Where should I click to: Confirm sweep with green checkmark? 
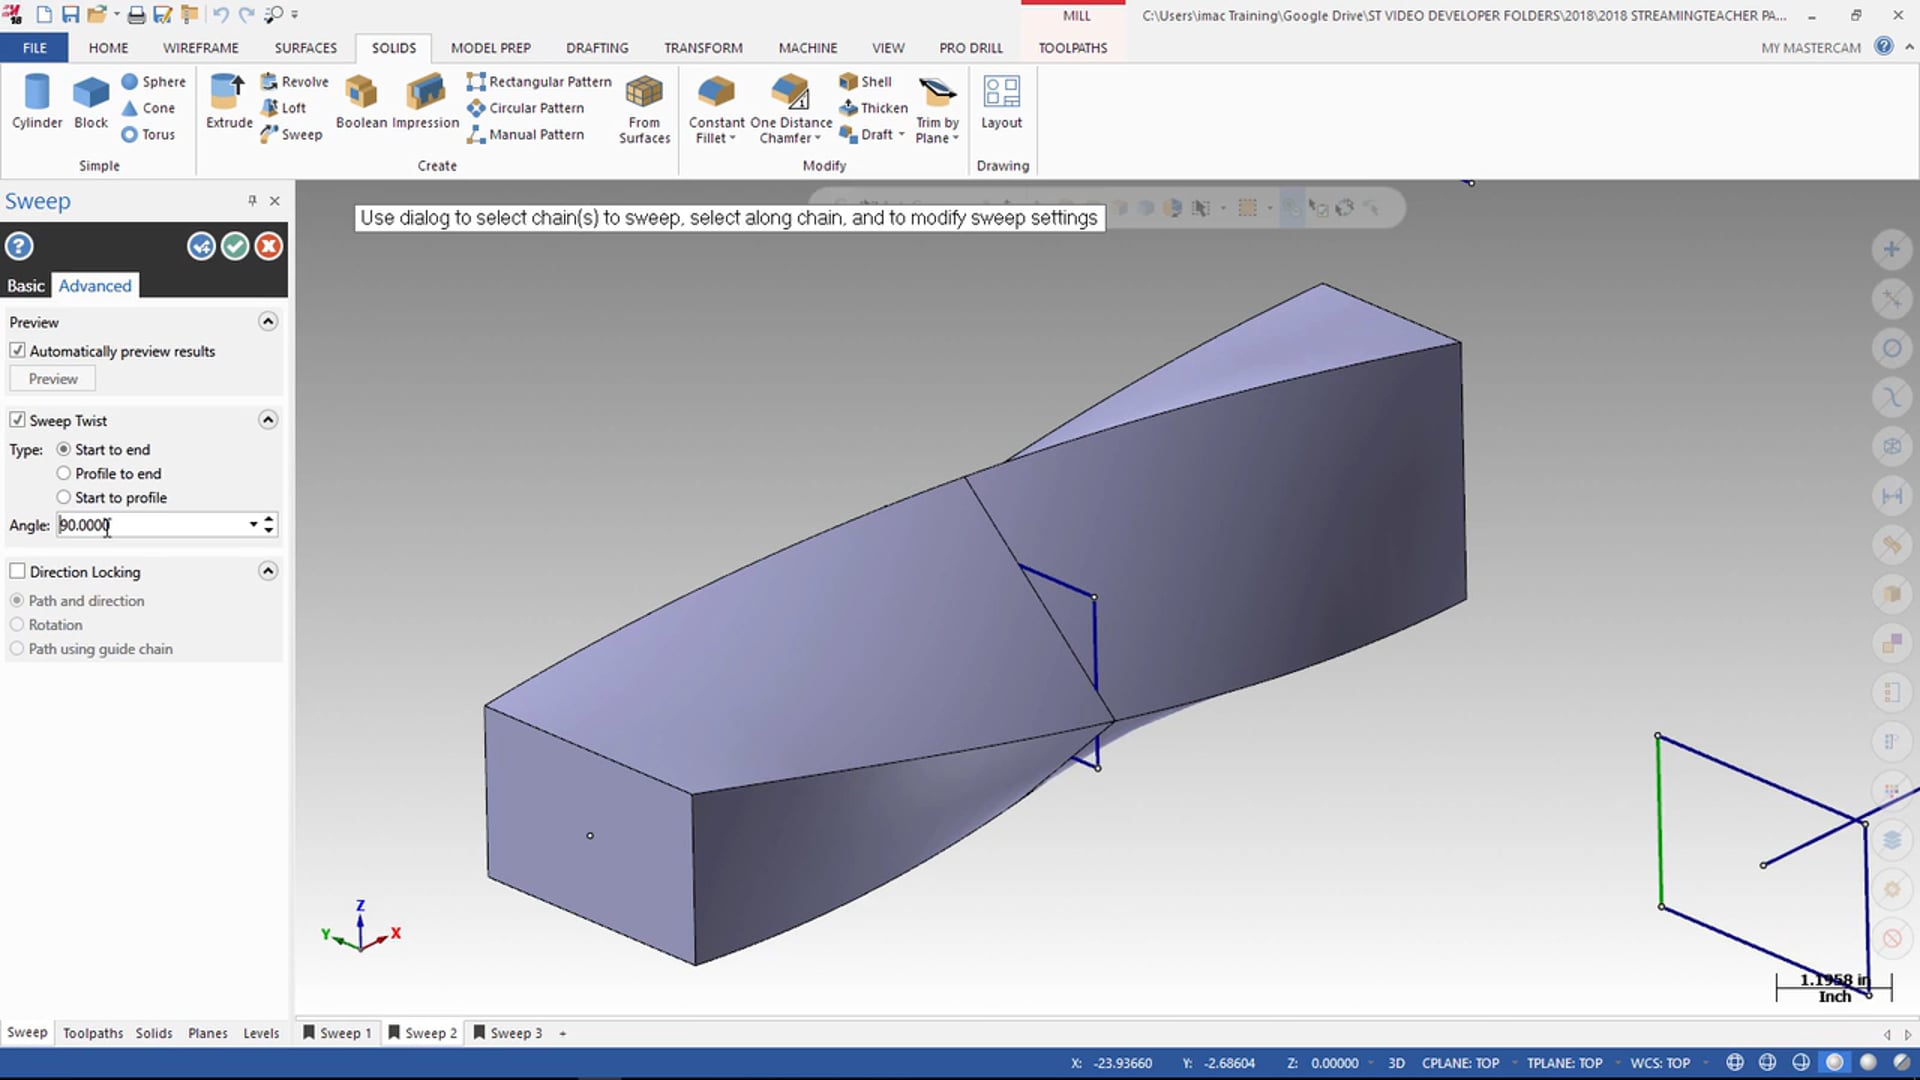(x=235, y=247)
